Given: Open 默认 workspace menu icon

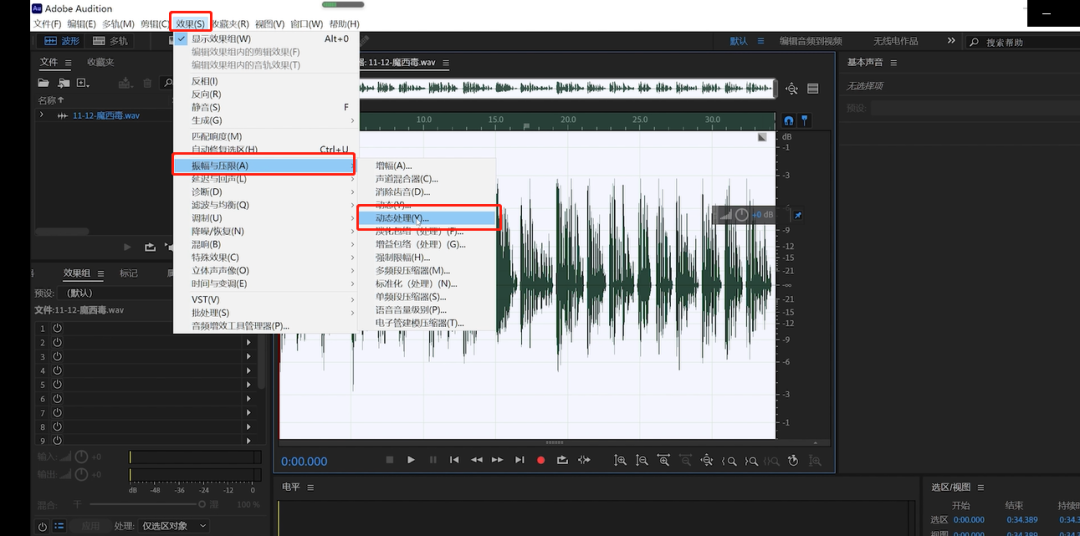Looking at the screenshot, I should [x=760, y=41].
